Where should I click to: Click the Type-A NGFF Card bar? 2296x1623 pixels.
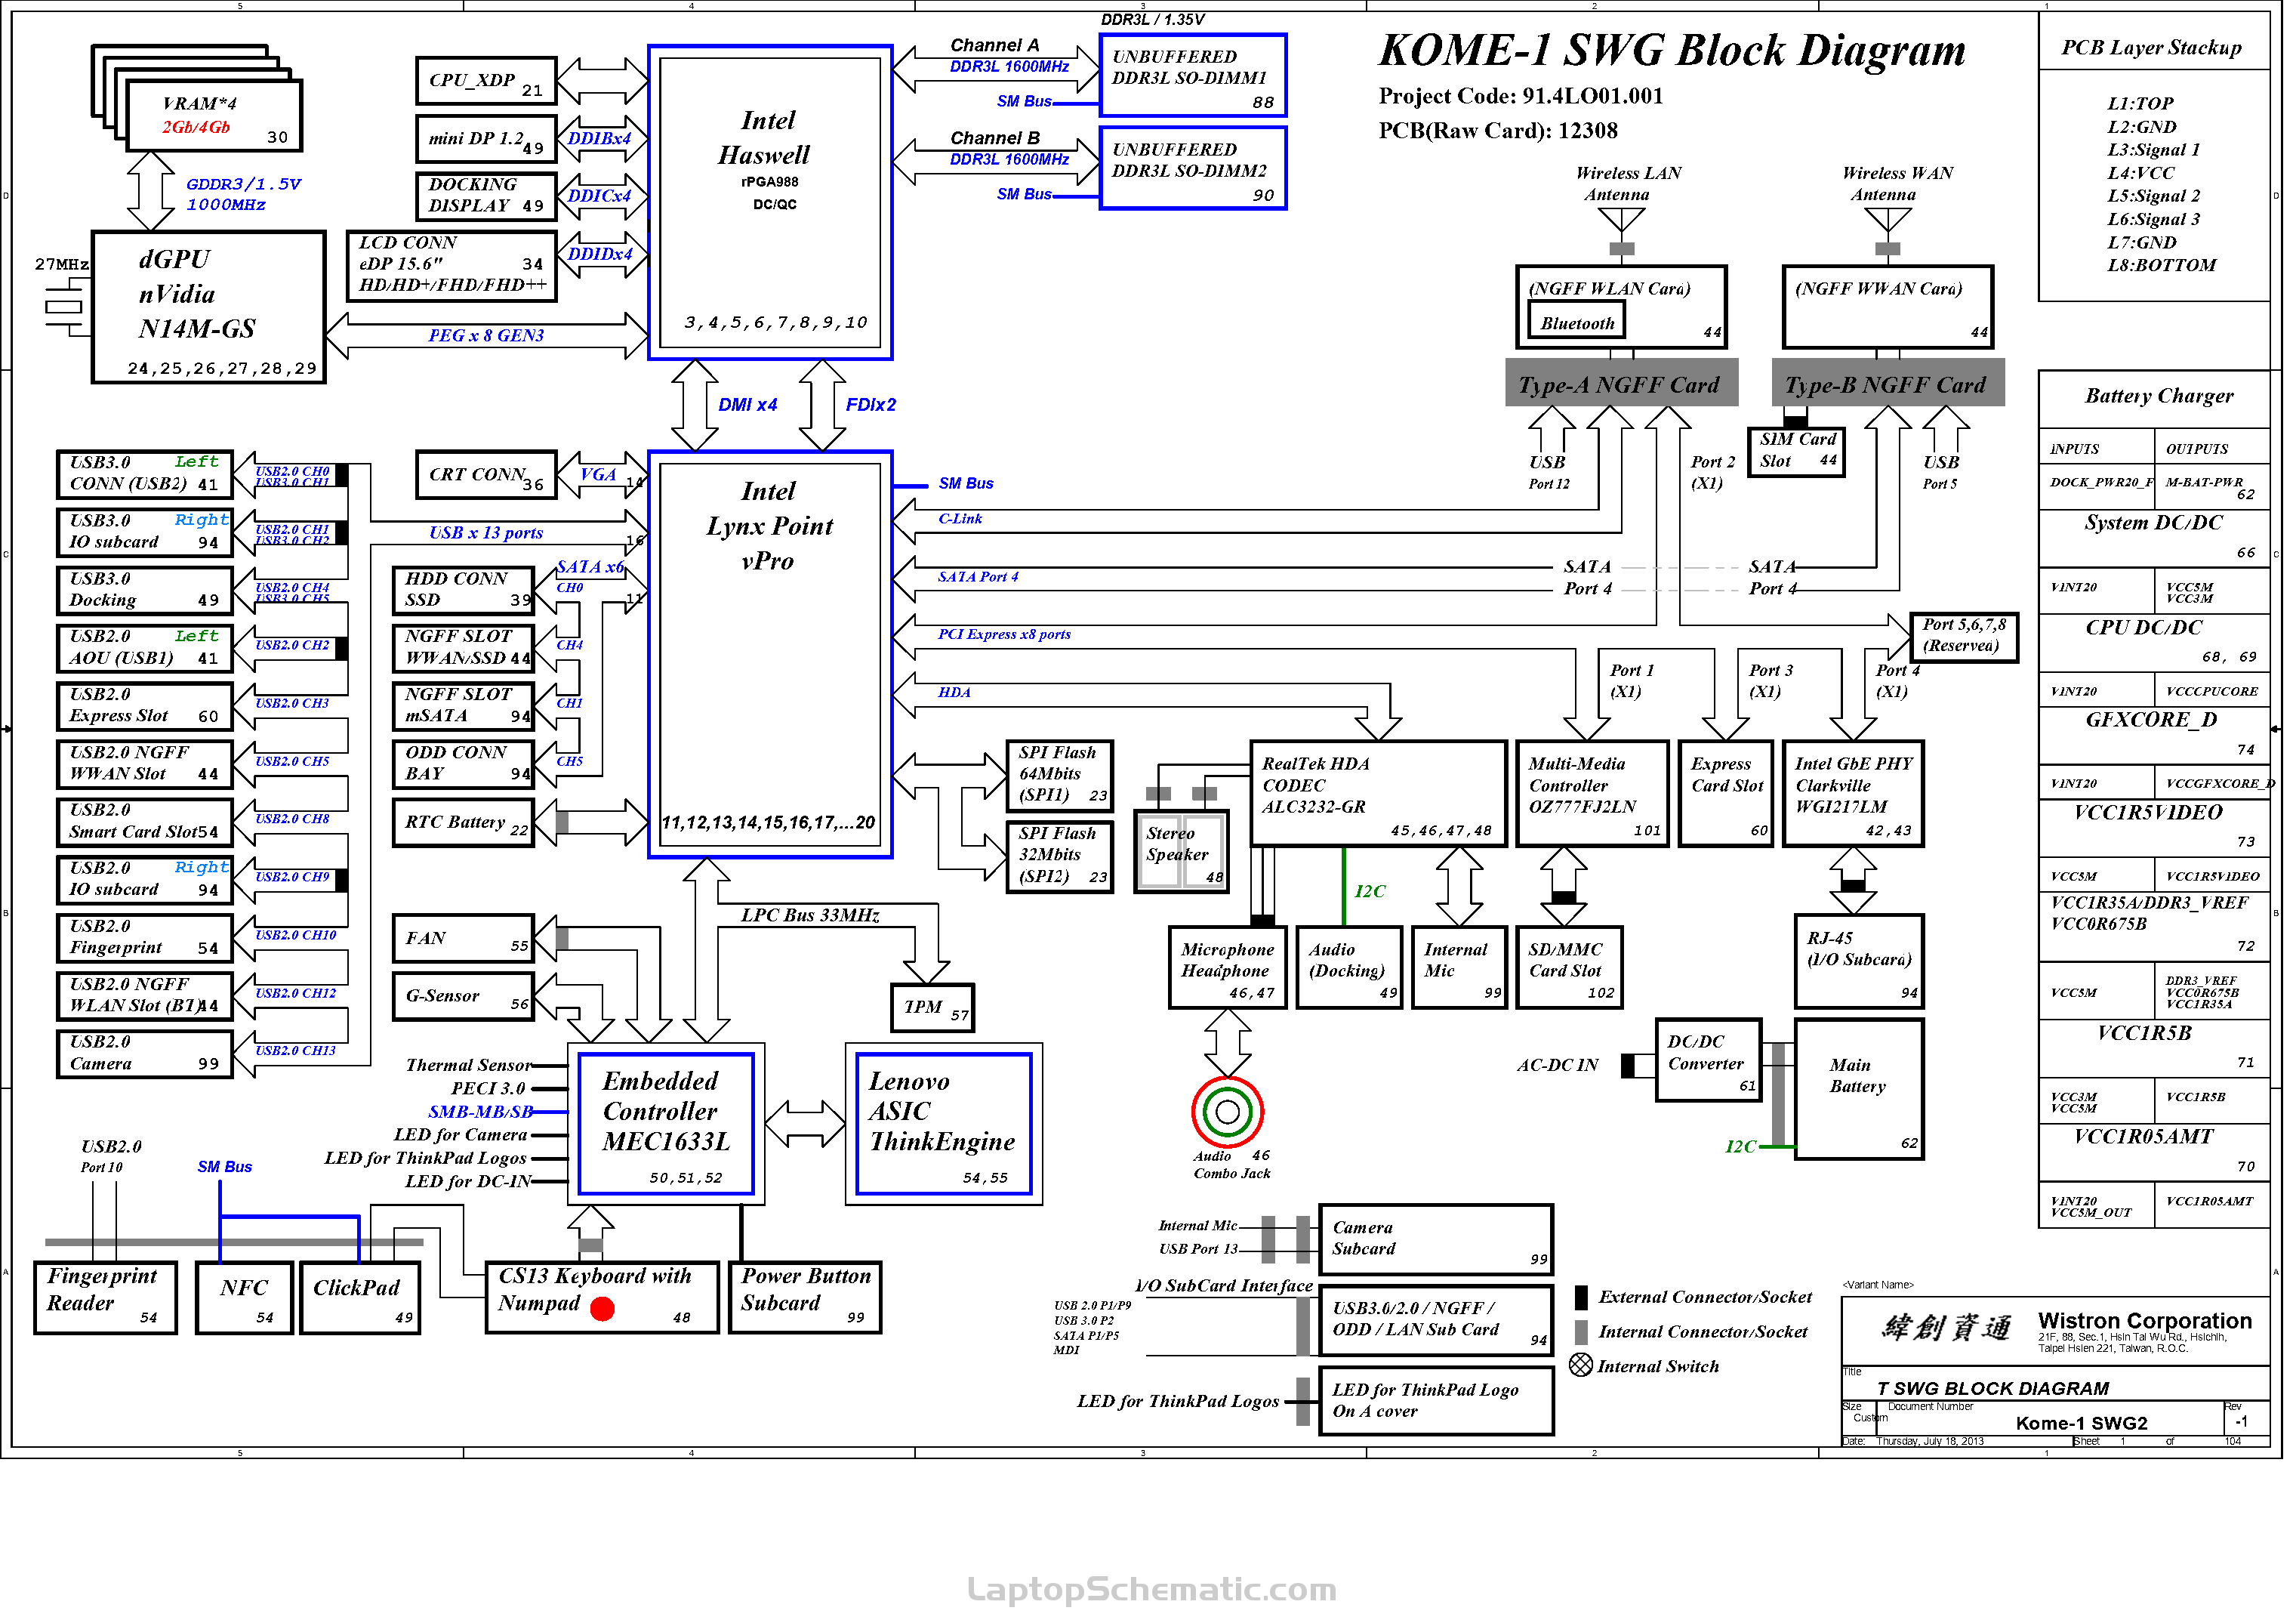coord(1621,384)
